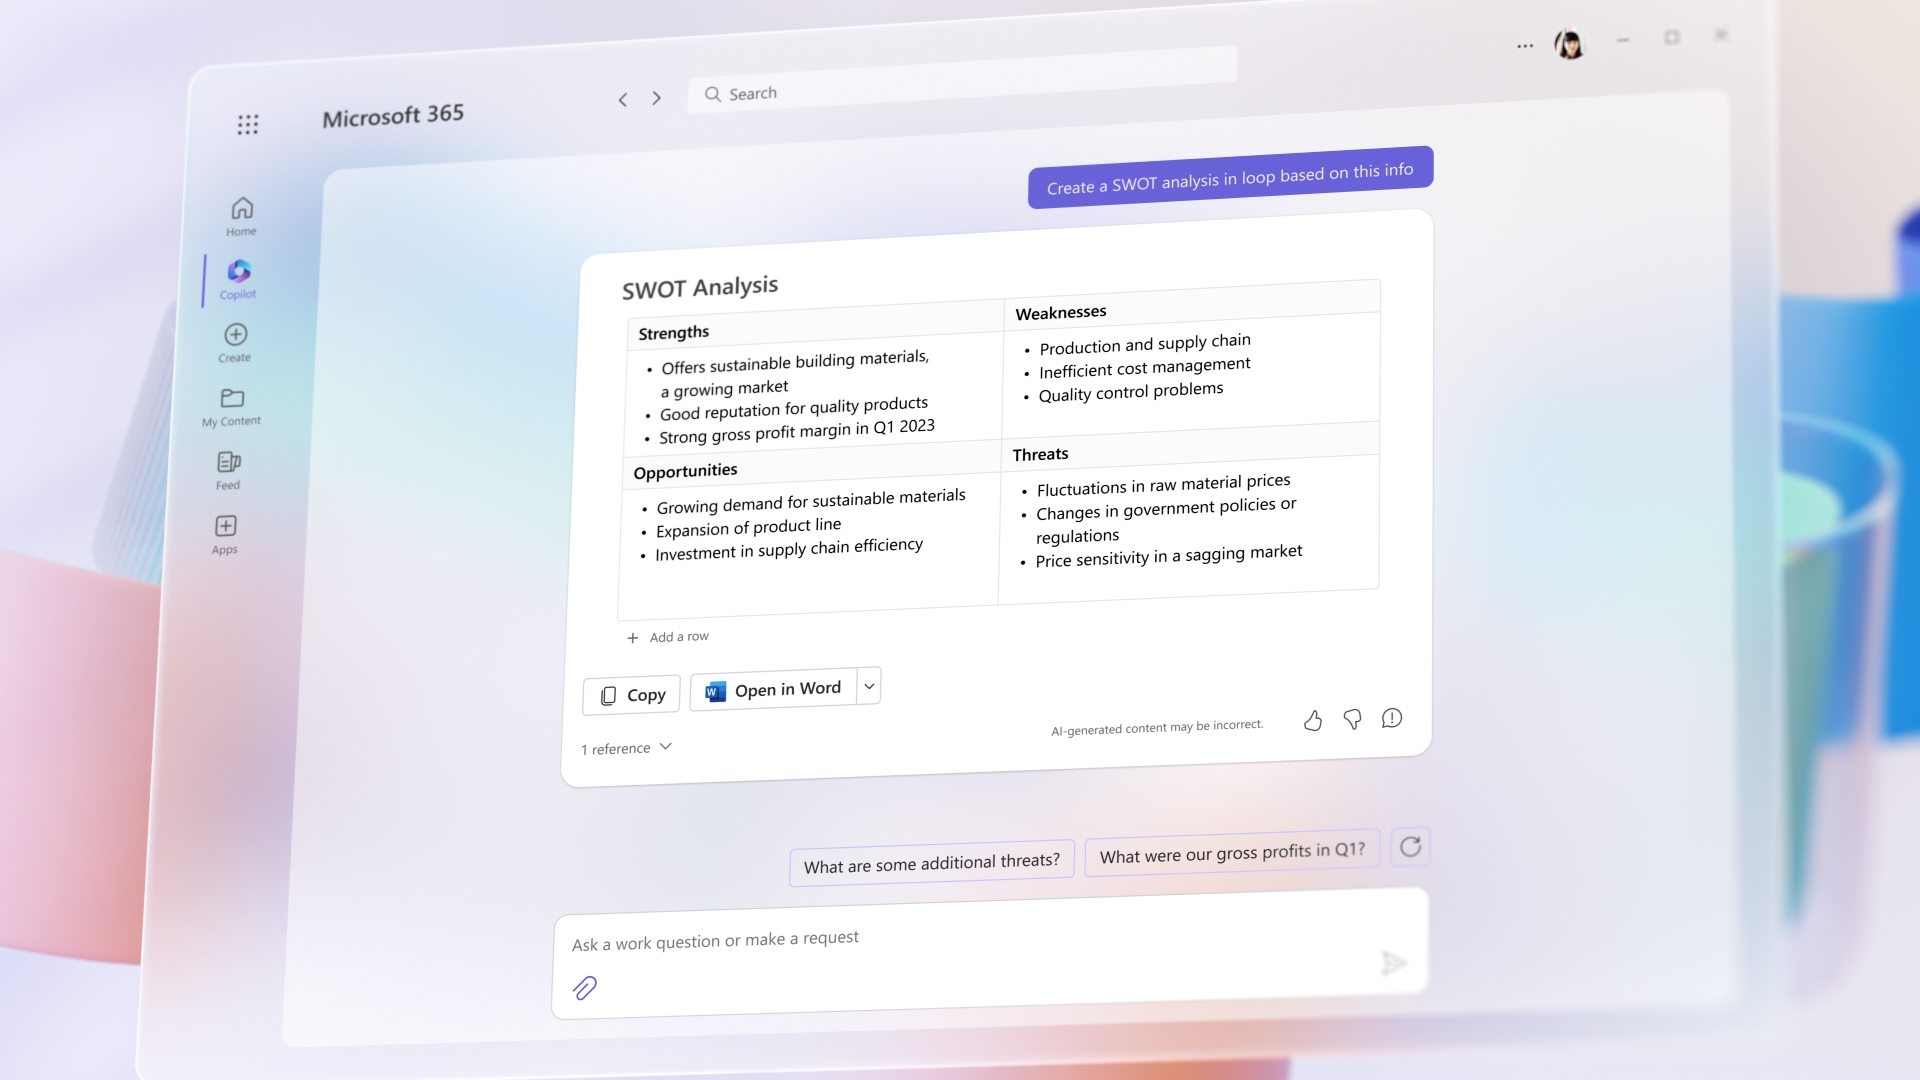Click What were our gross profits in Q1 prompt
The height and width of the screenshot is (1080, 1920).
[x=1233, y=851]
